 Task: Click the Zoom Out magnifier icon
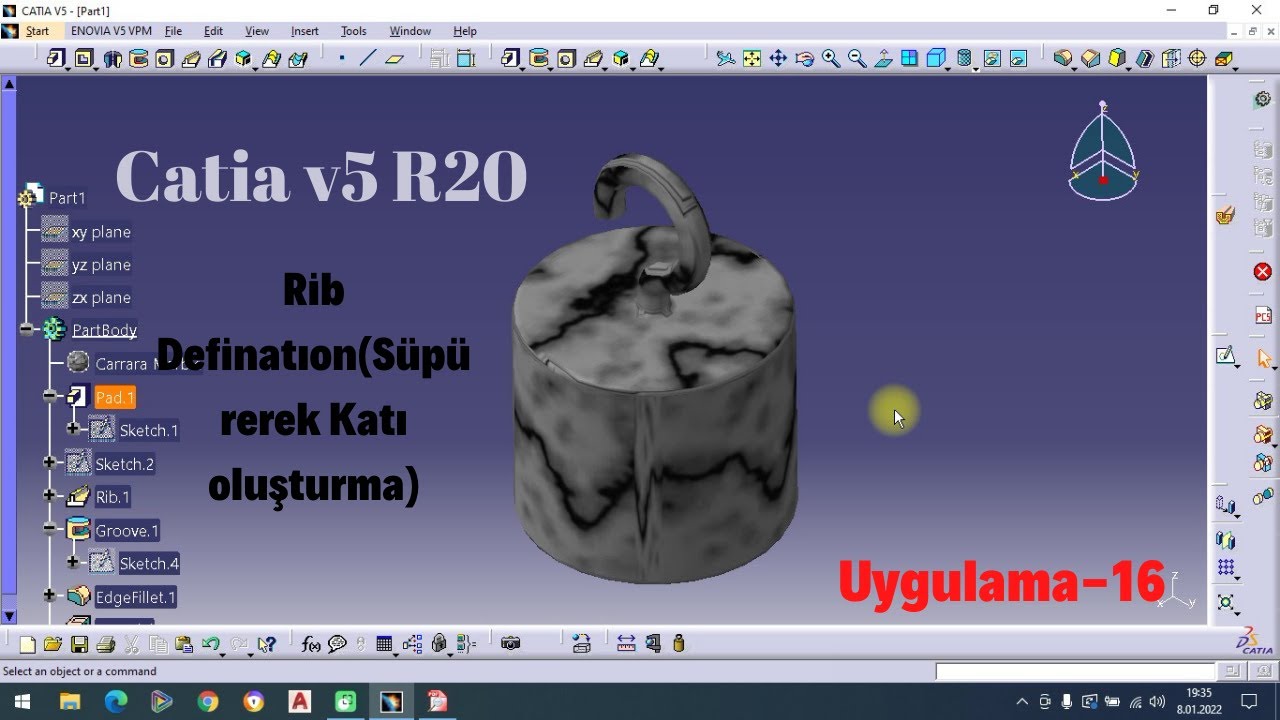(857, 59)
